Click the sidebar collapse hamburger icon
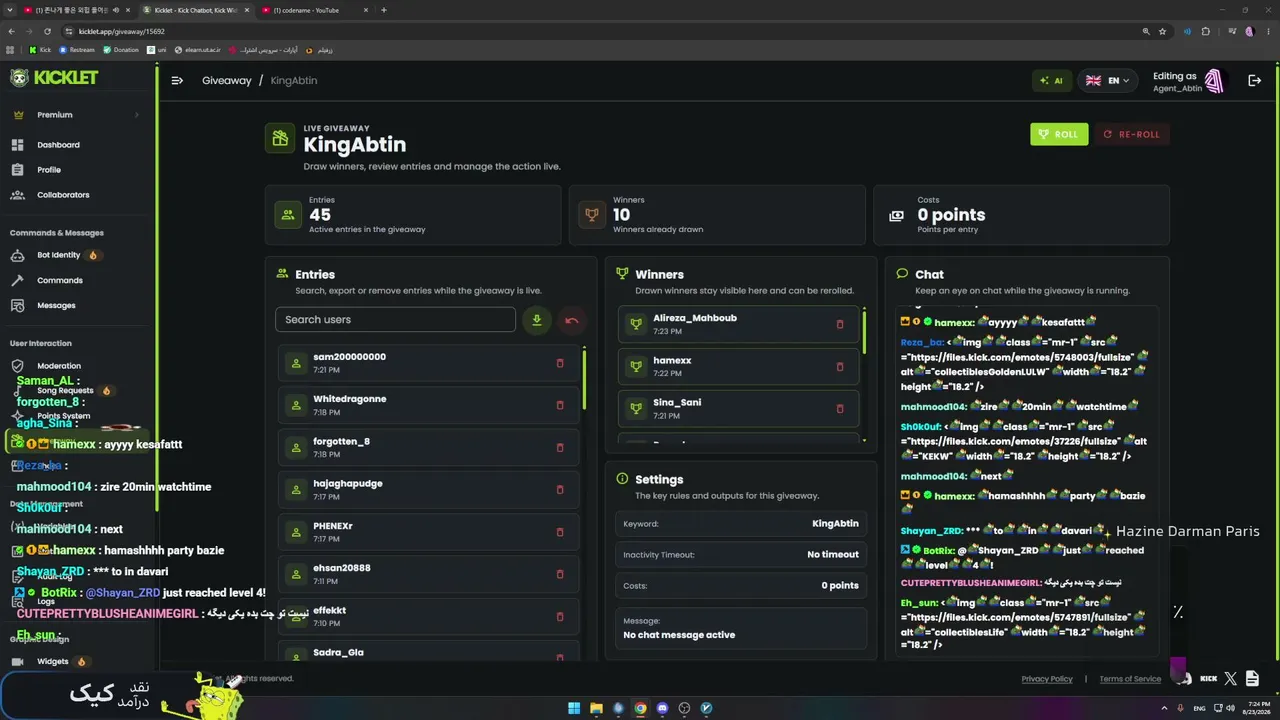The height and width of the screenshot is (720, 1280). pyautogui.click(x=177, y=81)
